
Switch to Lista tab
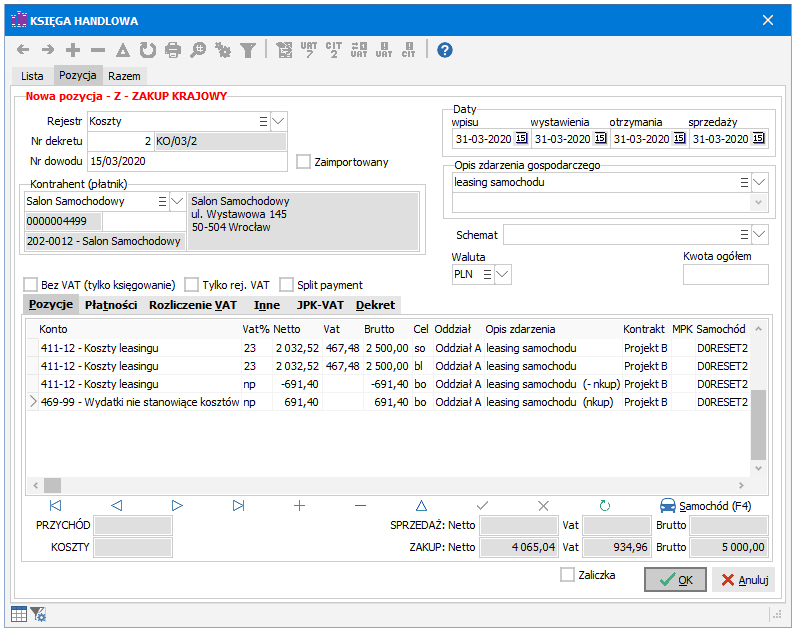[32, 76]
